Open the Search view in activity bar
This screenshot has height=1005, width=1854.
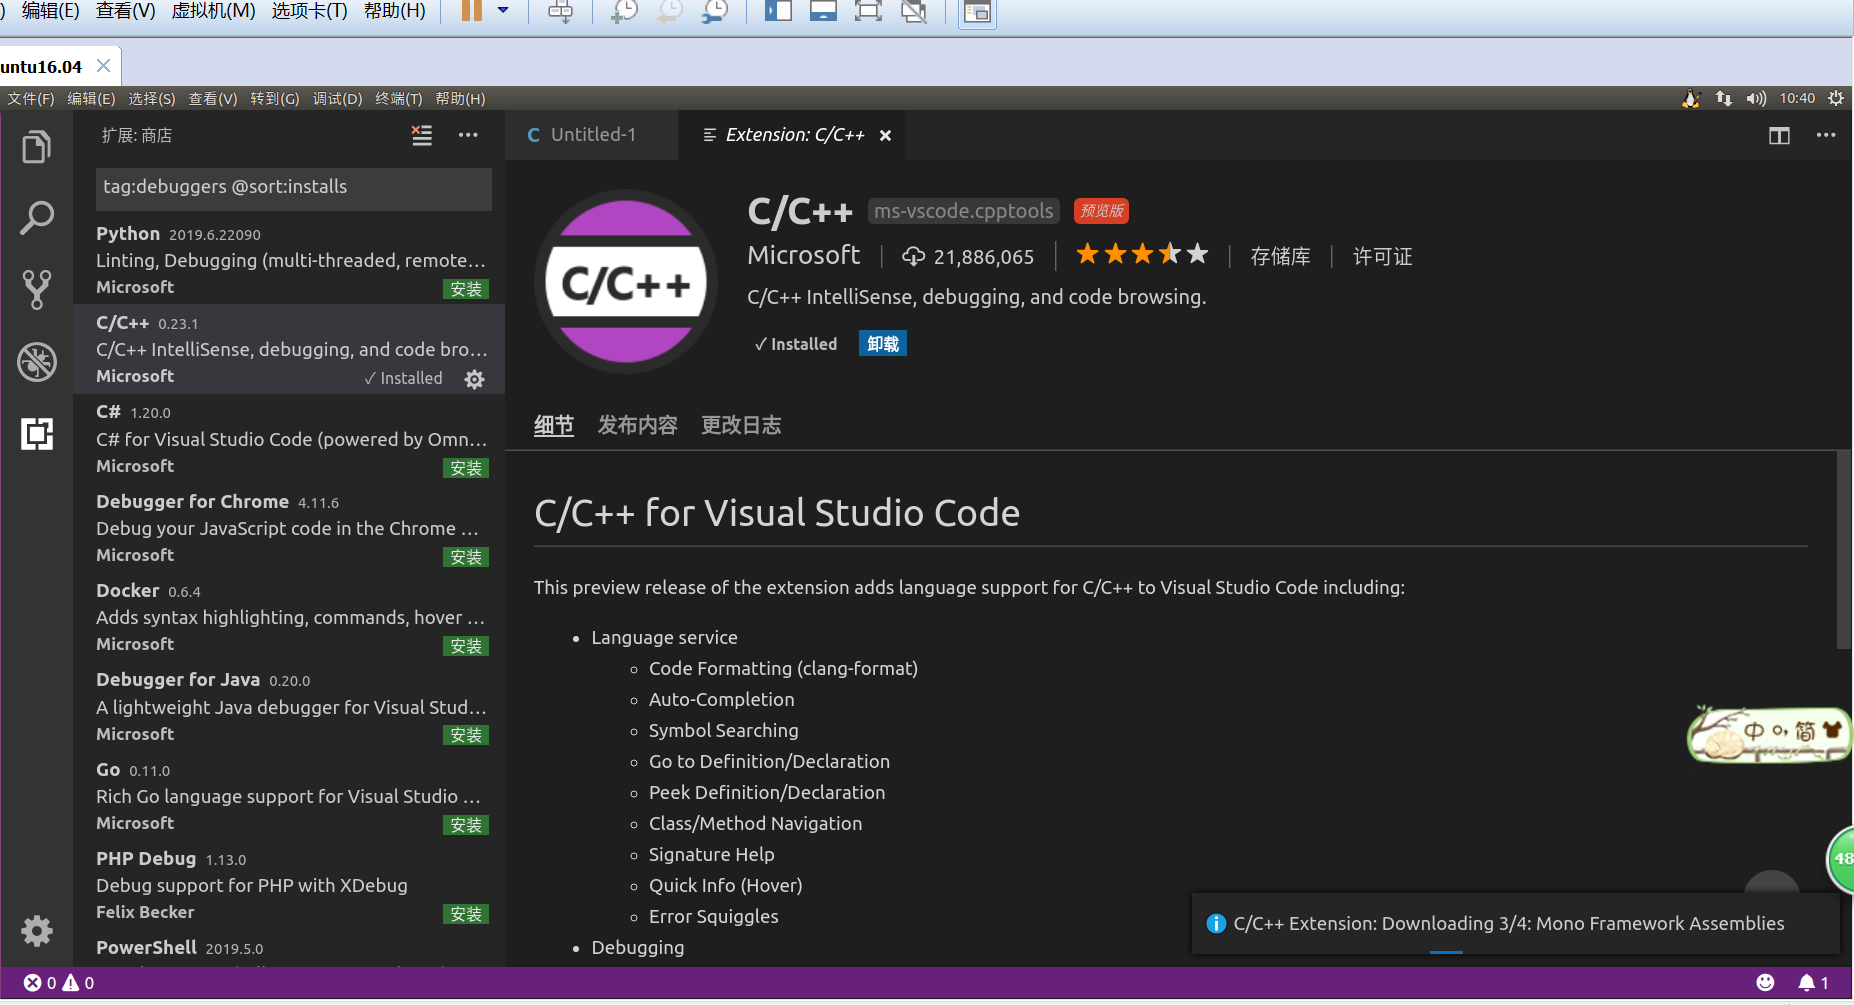pyautogui.click(x=37, y=218)
